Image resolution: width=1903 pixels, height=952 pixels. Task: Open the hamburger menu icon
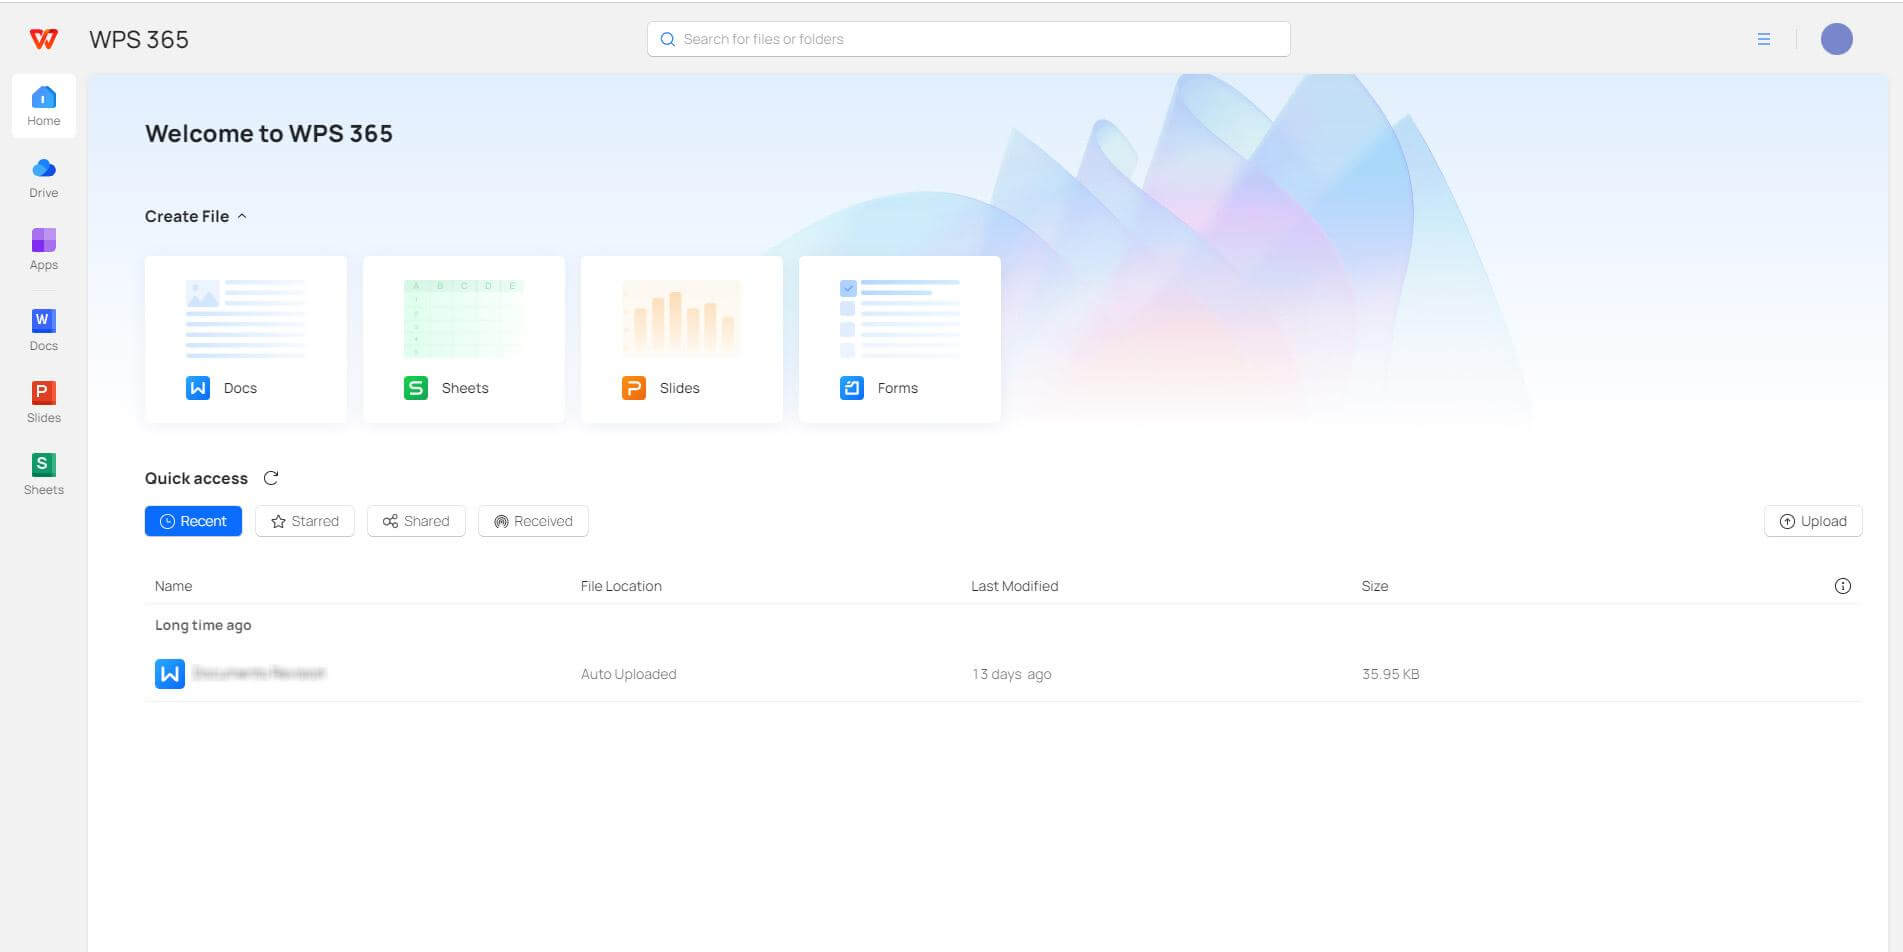[1764, 39]
